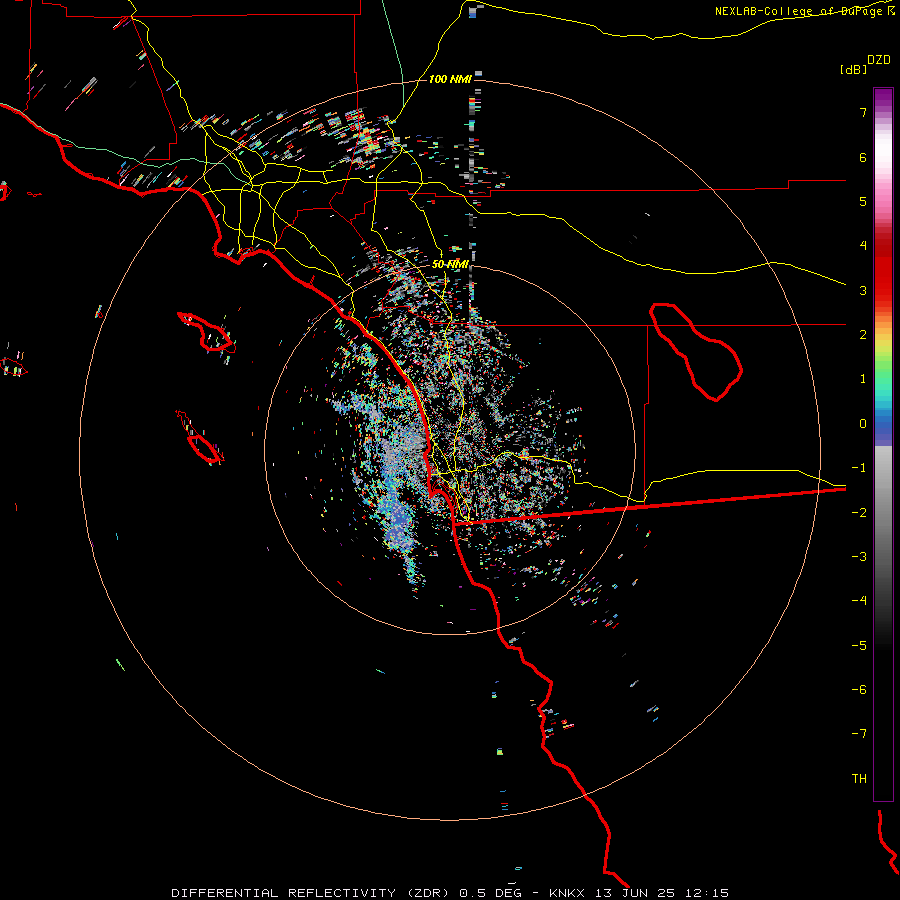Viewport: 900px width, 900px height.
Task: Click the -3 value on the color scale
Action: [x=859, y=557]
